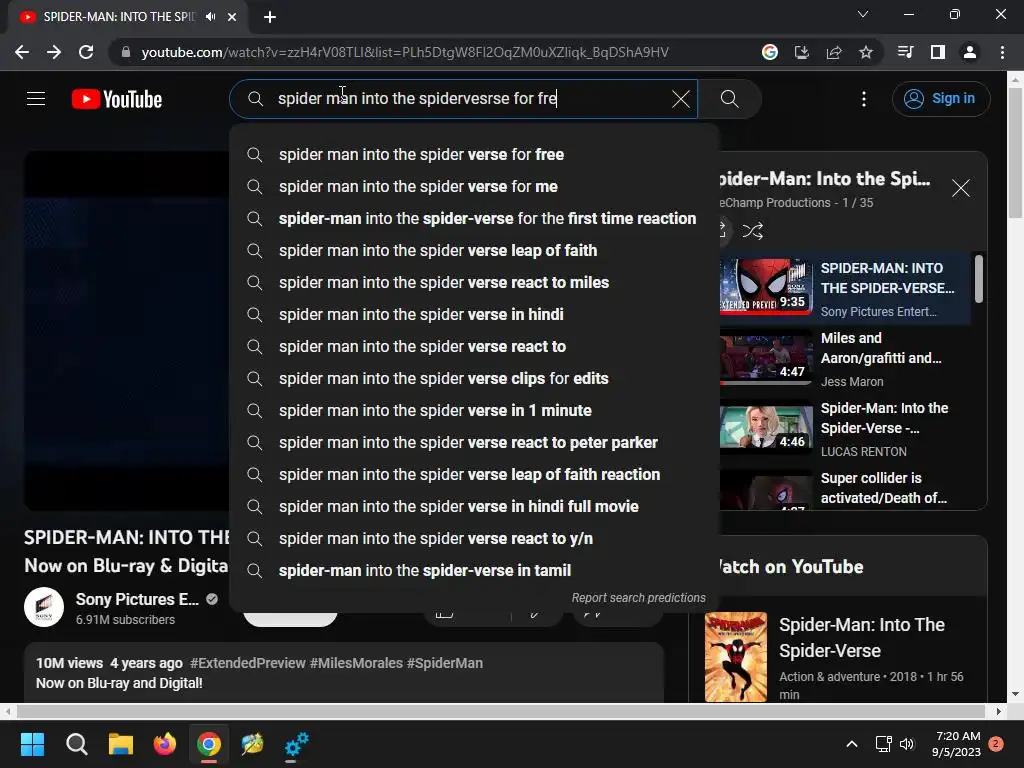Close the Spider-Man browser tab

pos(232,17)
